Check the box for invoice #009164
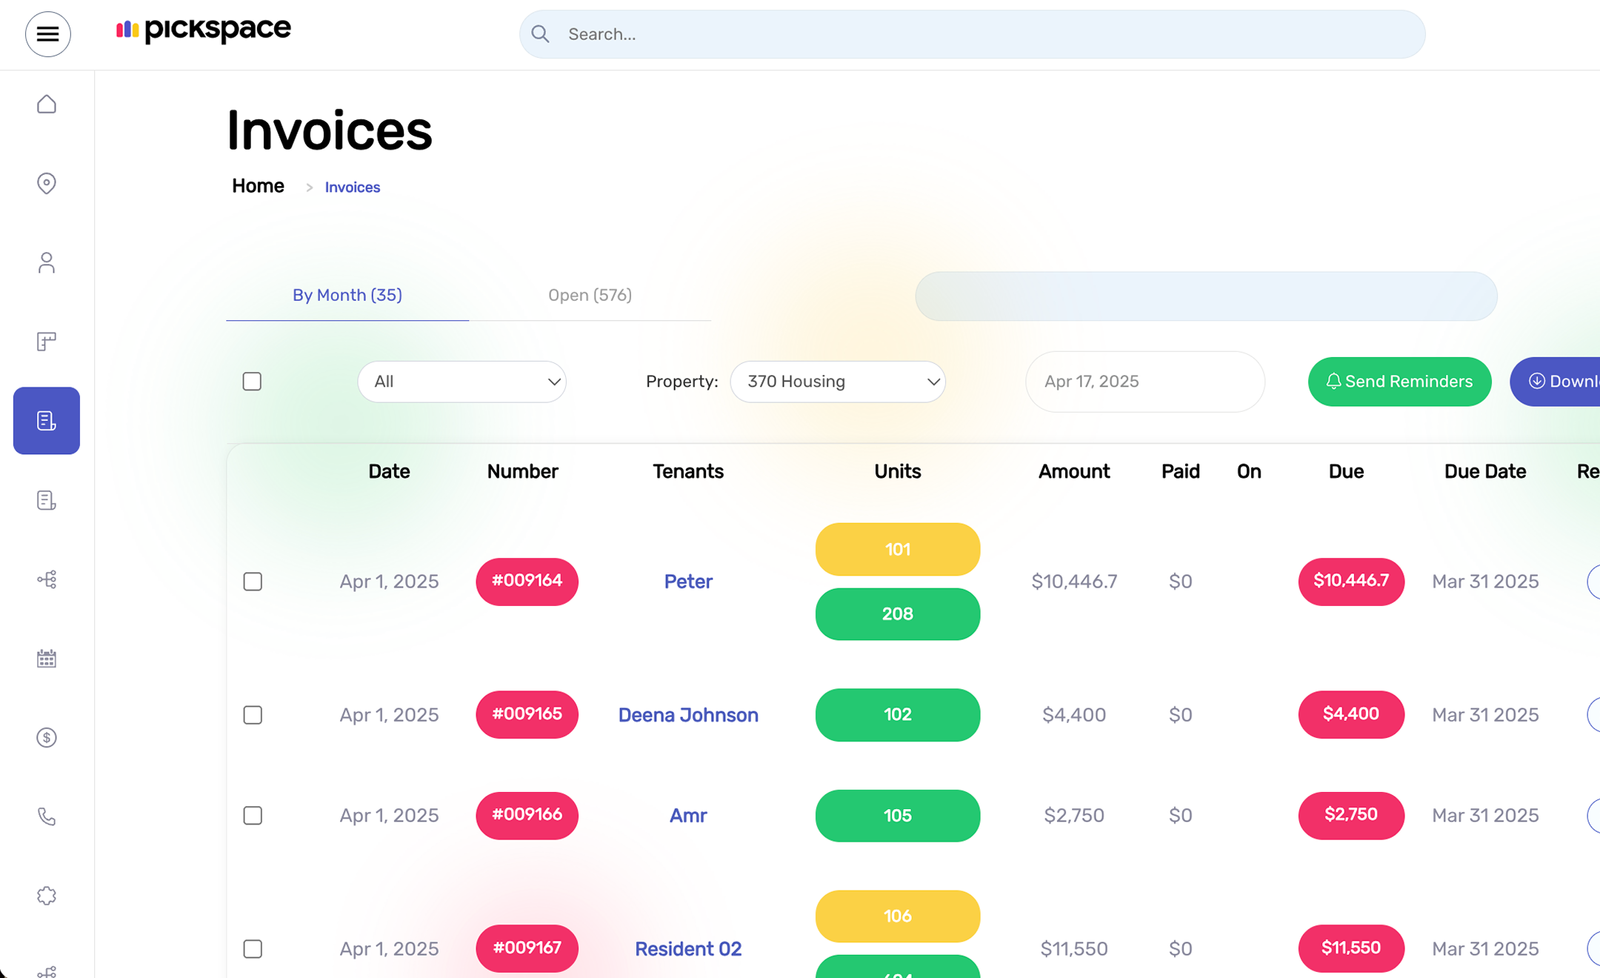This screenshot has width=1600, height=978. (x=253, y=581)
